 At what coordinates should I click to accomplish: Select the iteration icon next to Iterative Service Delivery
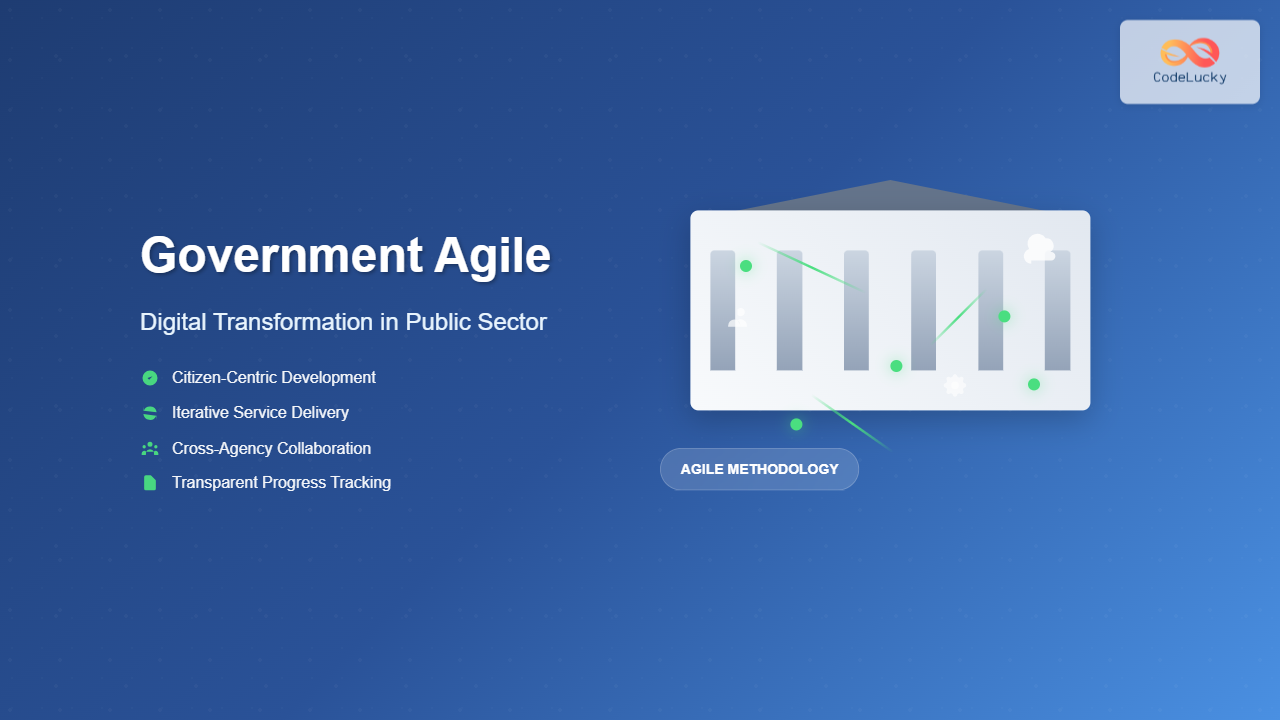[x=150, y=412]
